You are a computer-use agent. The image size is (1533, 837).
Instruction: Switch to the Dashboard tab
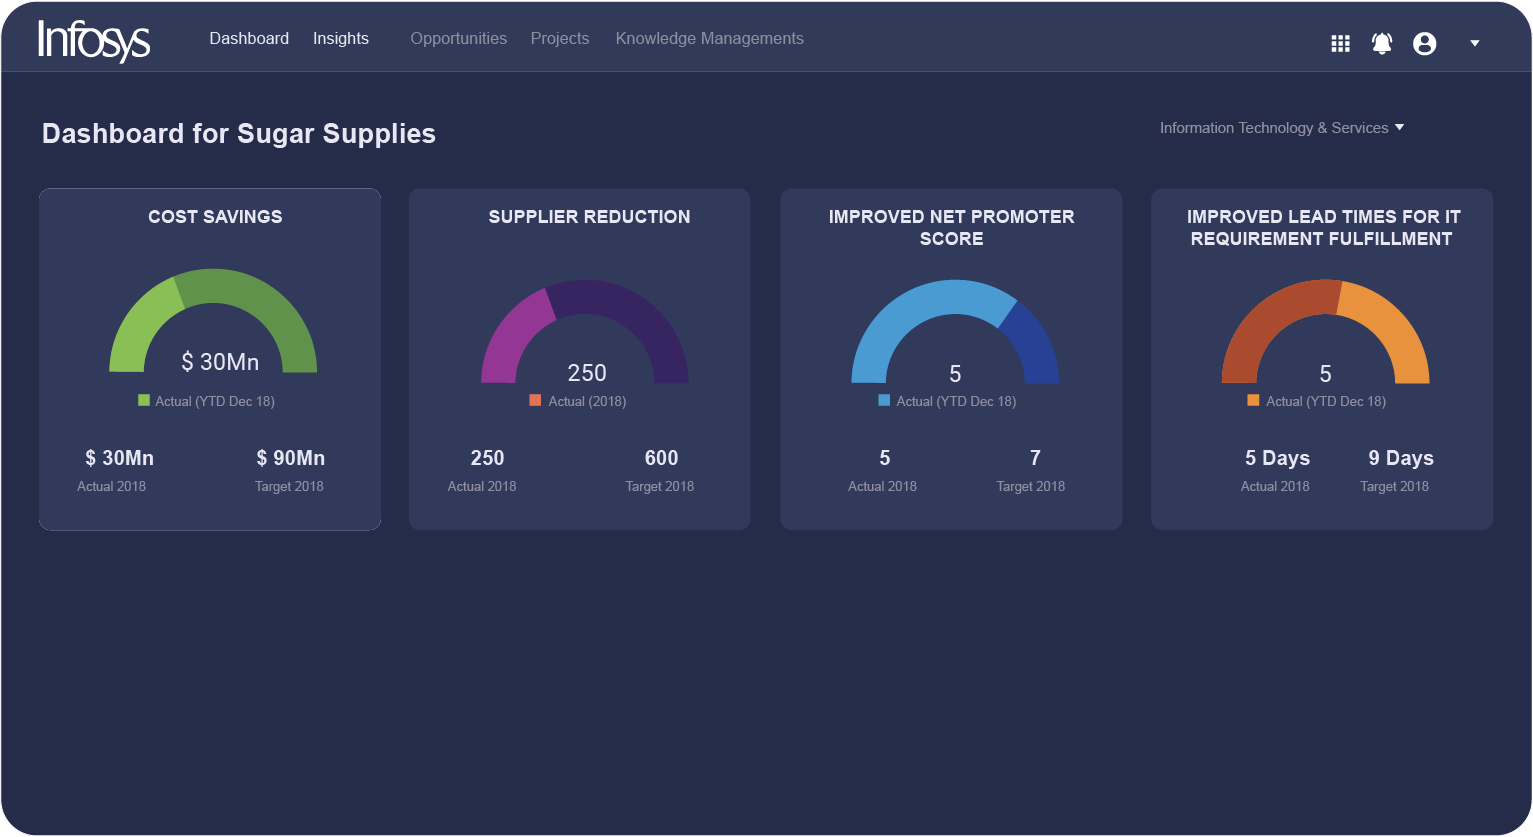tap(249, 39)
